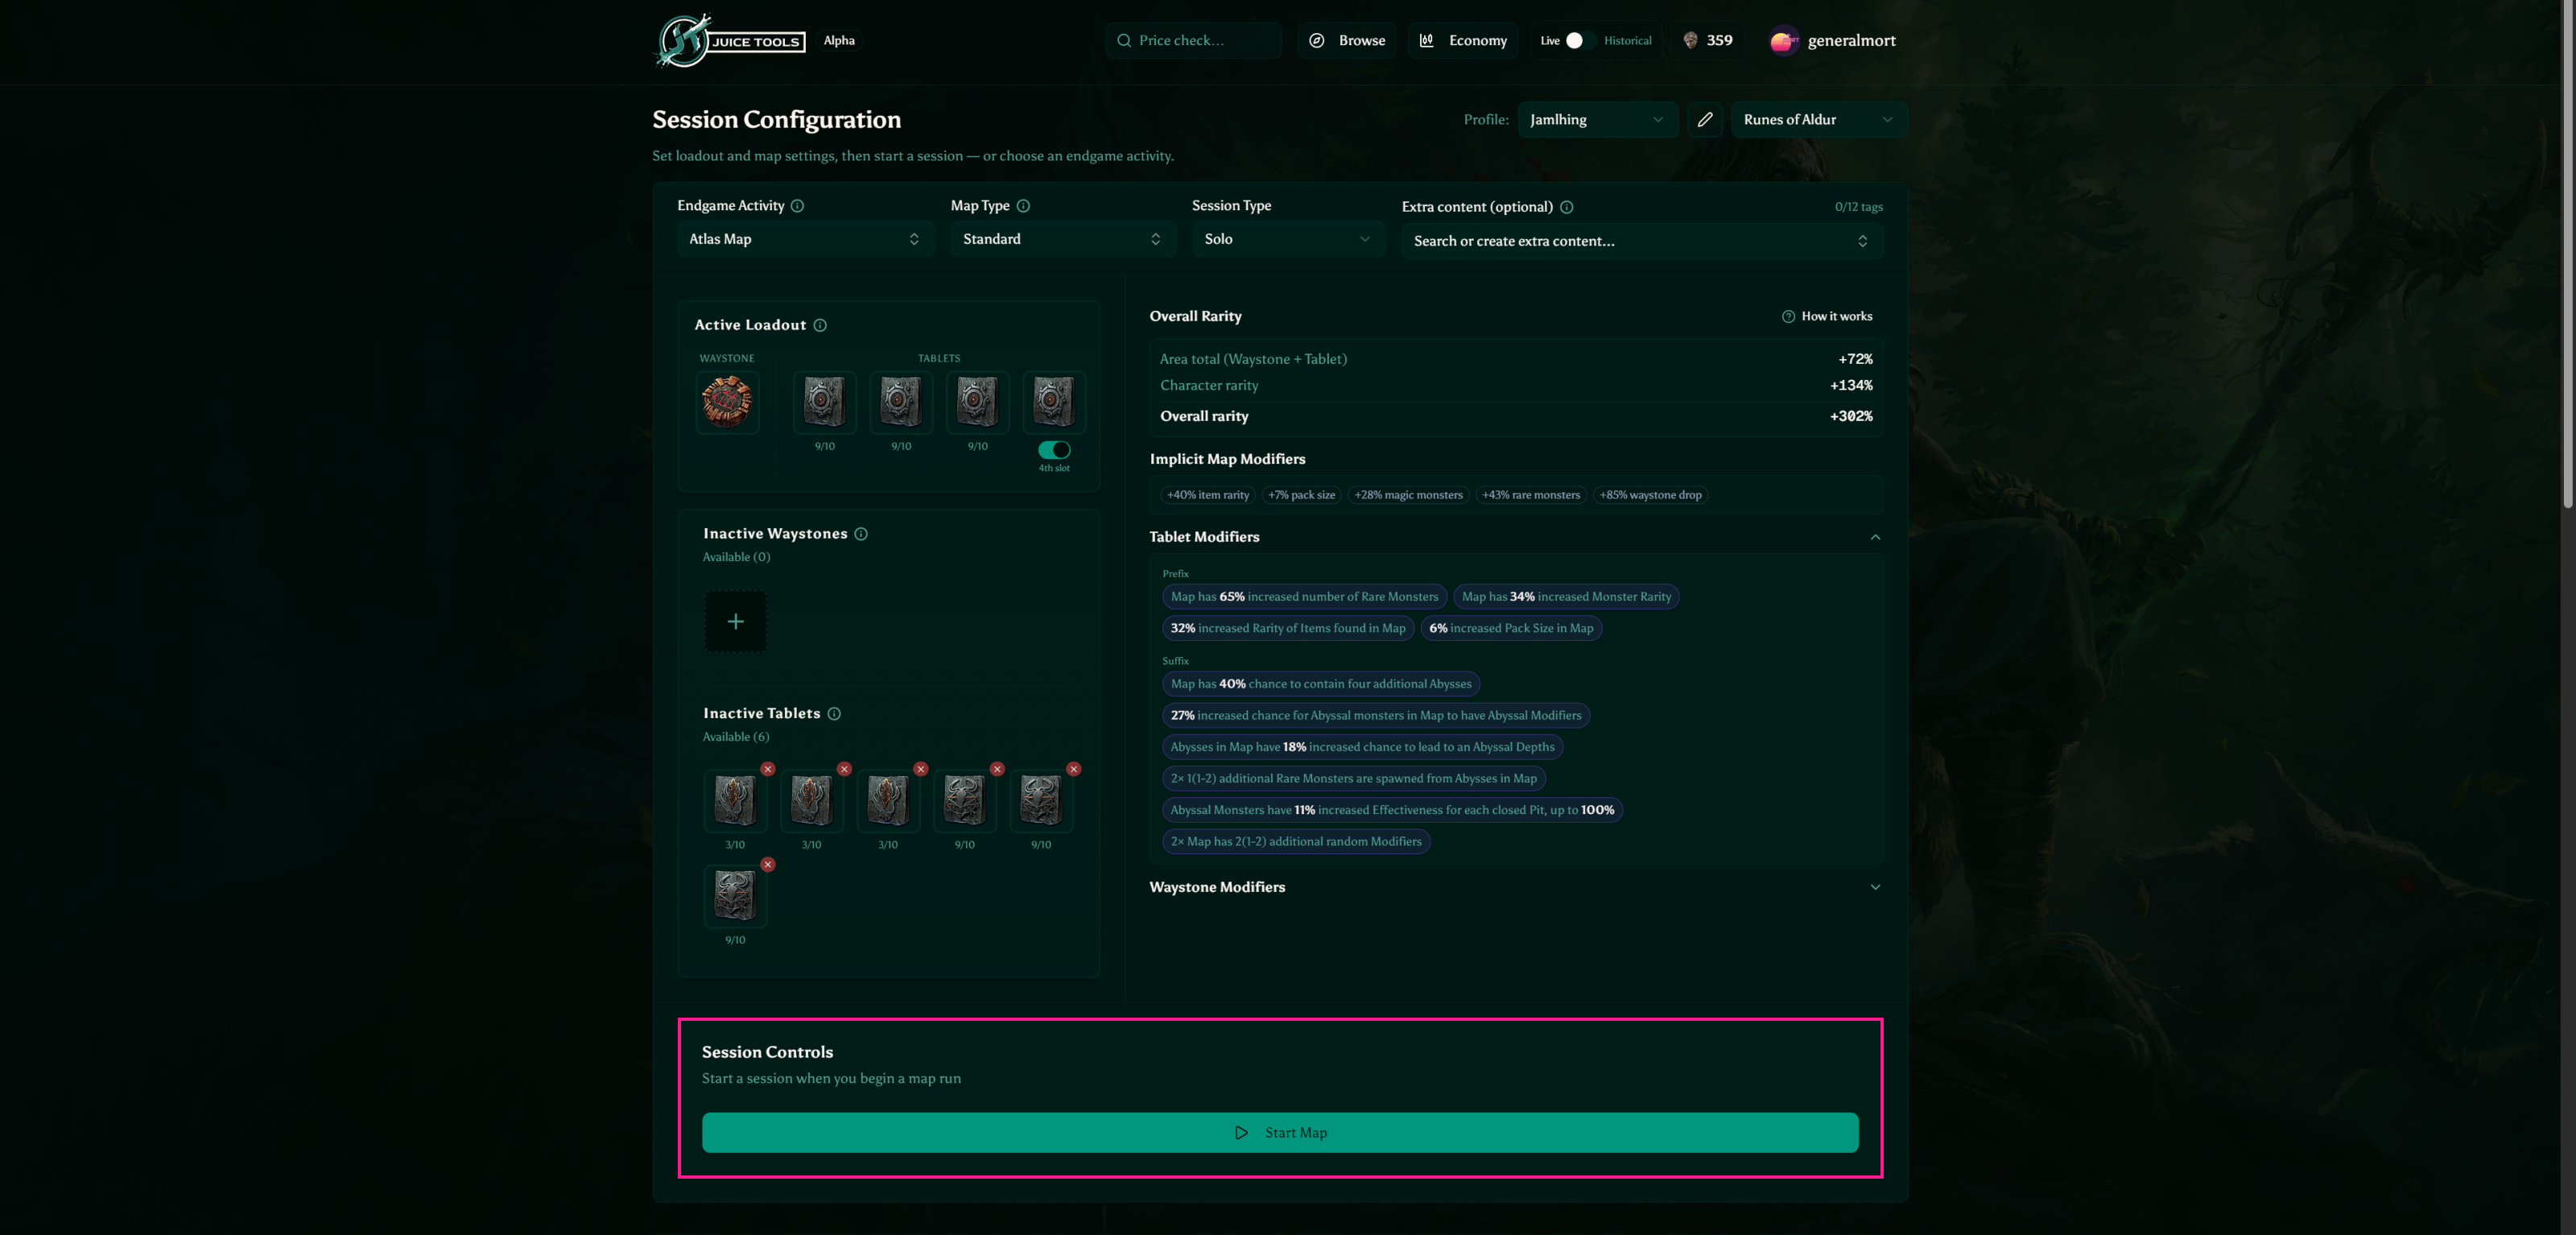
Task: Select the fourth slot tablet icon
Action: click(1054, 402)
